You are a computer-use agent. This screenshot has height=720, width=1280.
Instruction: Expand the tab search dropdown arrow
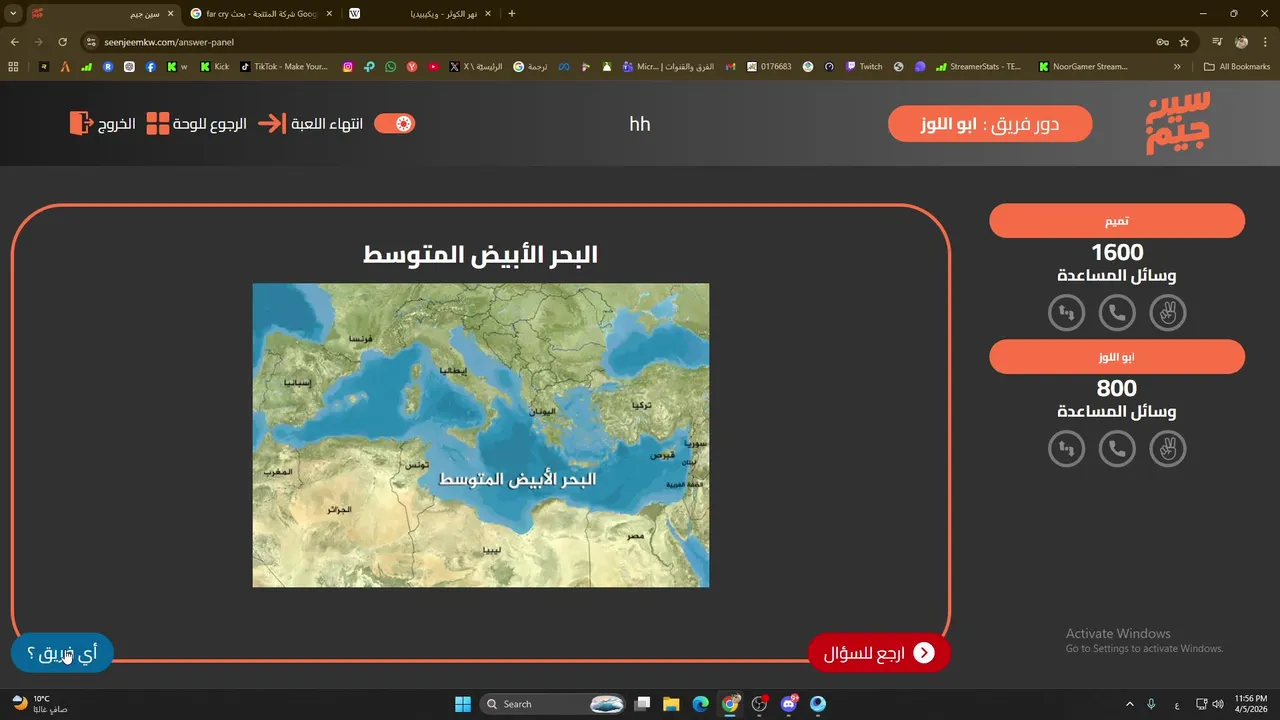point(13,14)
